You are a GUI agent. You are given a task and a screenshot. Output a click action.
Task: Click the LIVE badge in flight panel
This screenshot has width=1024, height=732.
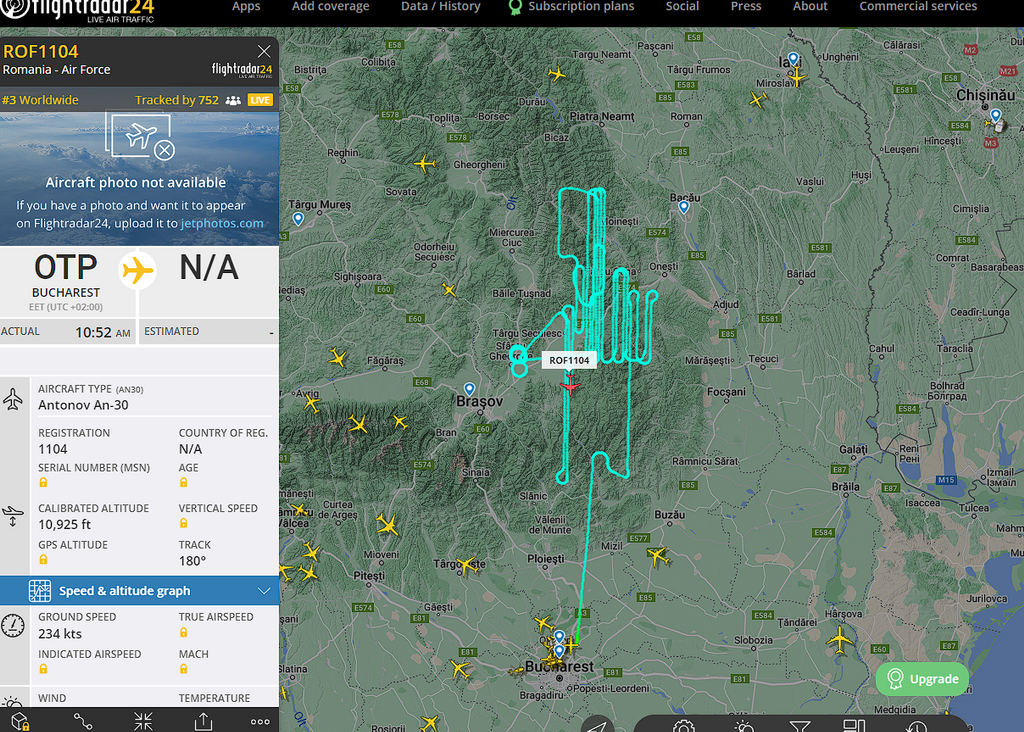tap(260, 100)
